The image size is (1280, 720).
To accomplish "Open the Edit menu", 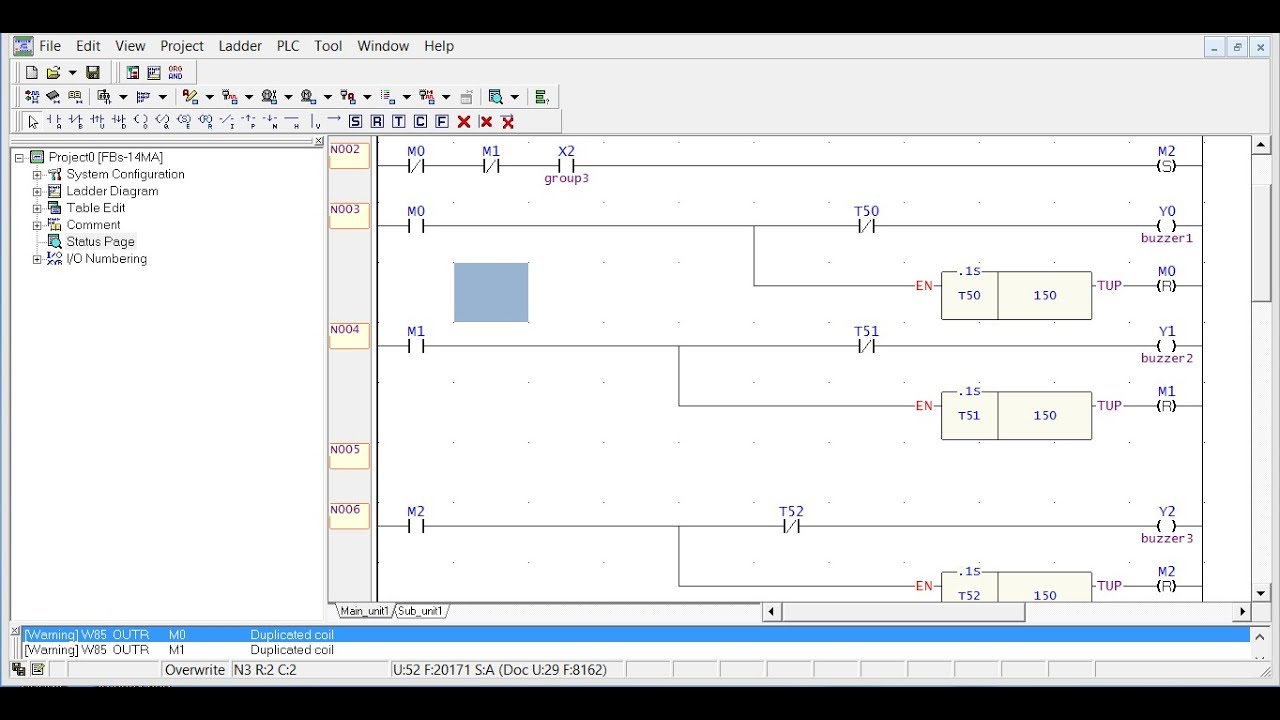I will [88, 46].
